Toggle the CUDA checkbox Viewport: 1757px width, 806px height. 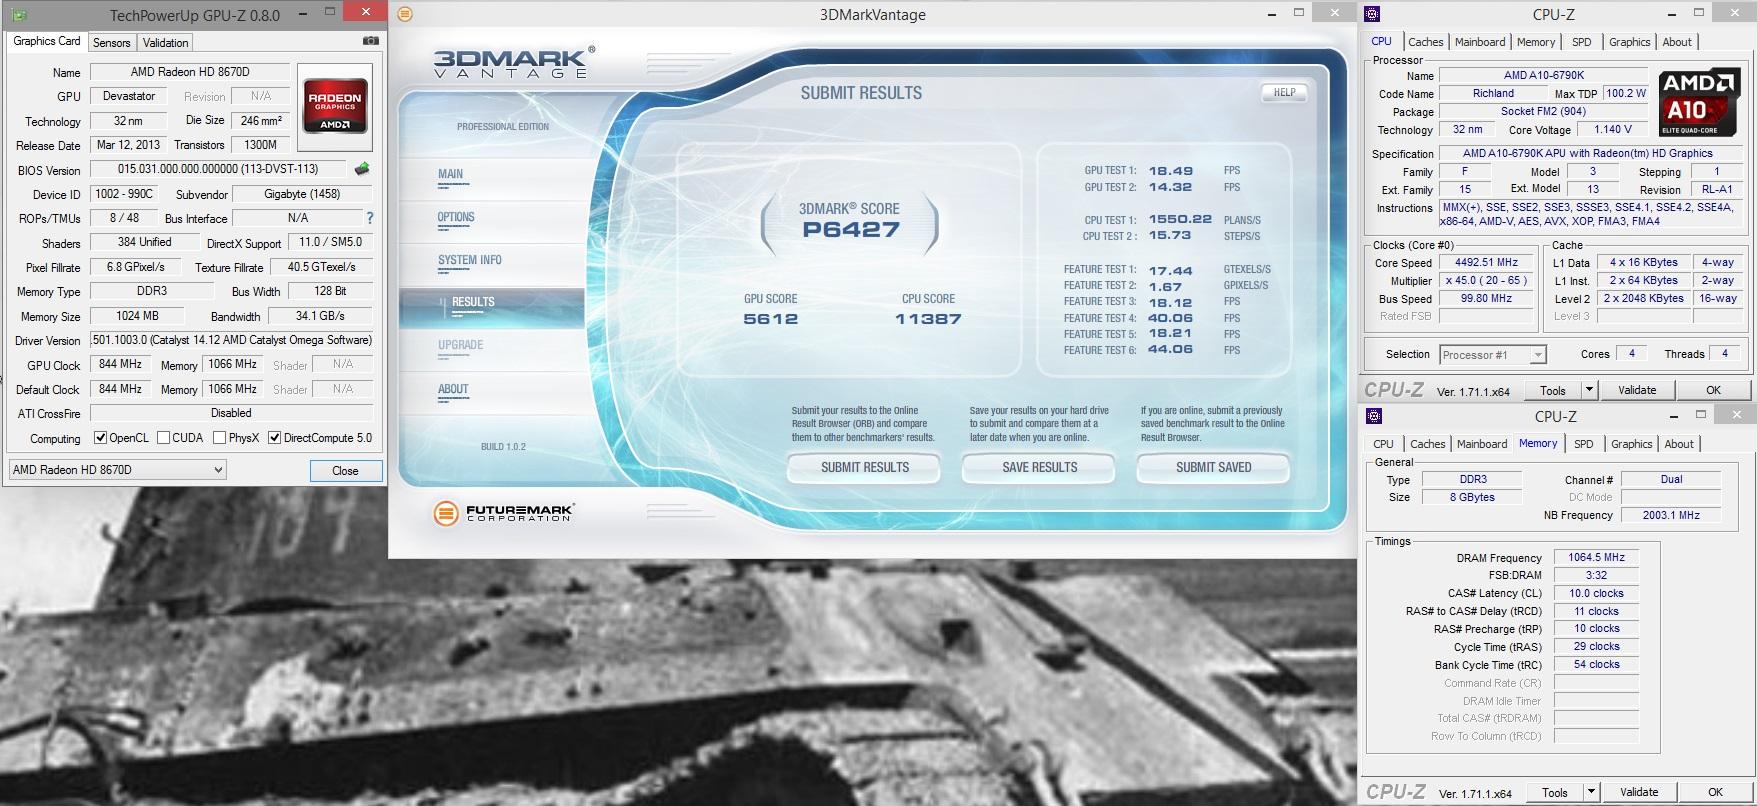(163, 438)
